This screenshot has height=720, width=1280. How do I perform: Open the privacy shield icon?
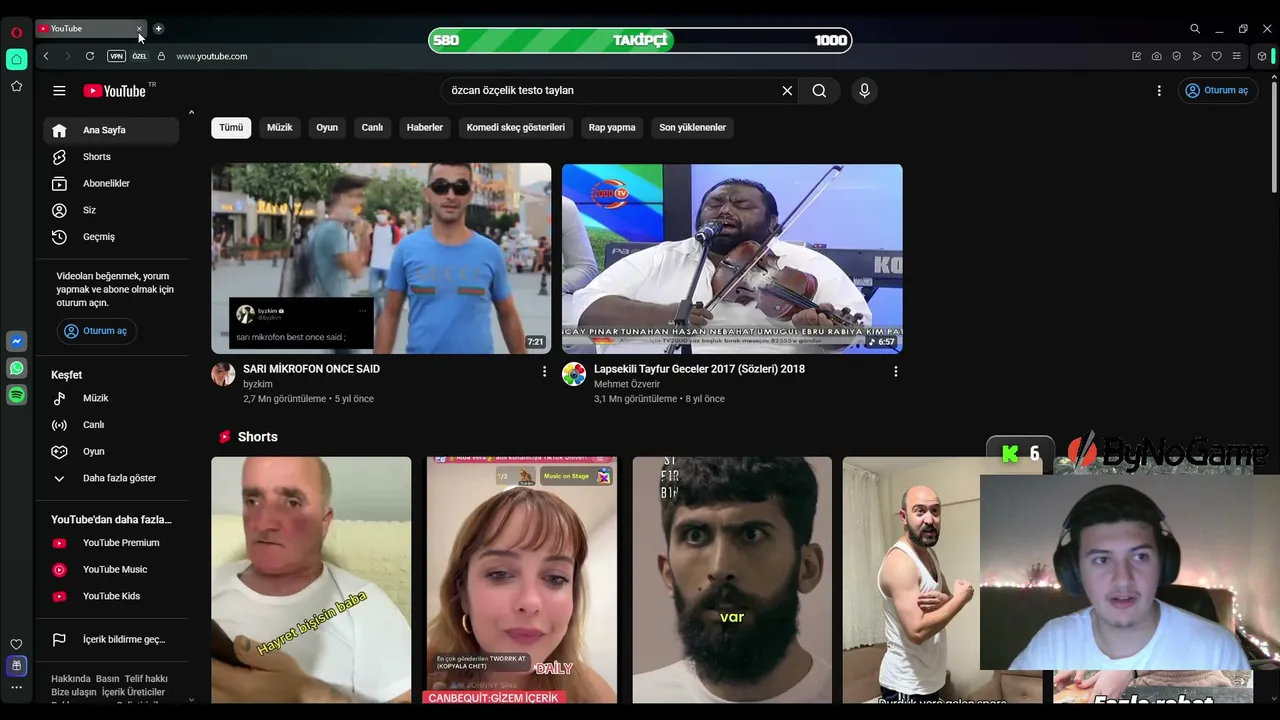coord(1177,56)
